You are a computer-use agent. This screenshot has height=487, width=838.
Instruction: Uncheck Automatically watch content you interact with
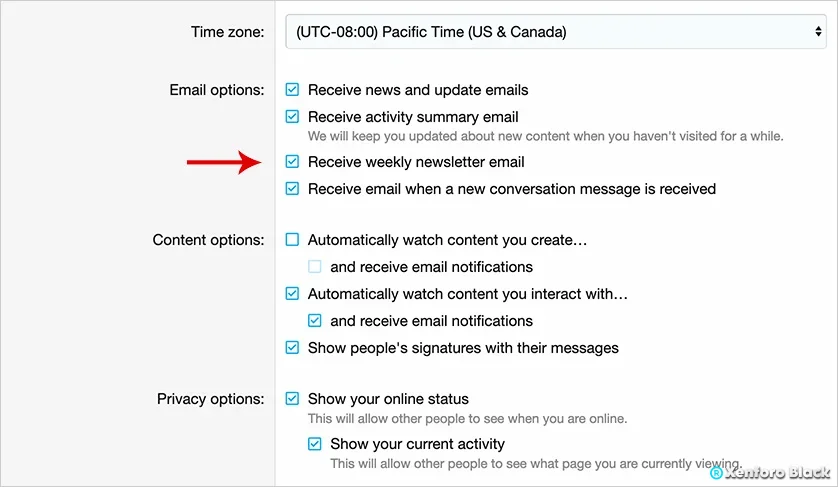[x=292, y=293]
